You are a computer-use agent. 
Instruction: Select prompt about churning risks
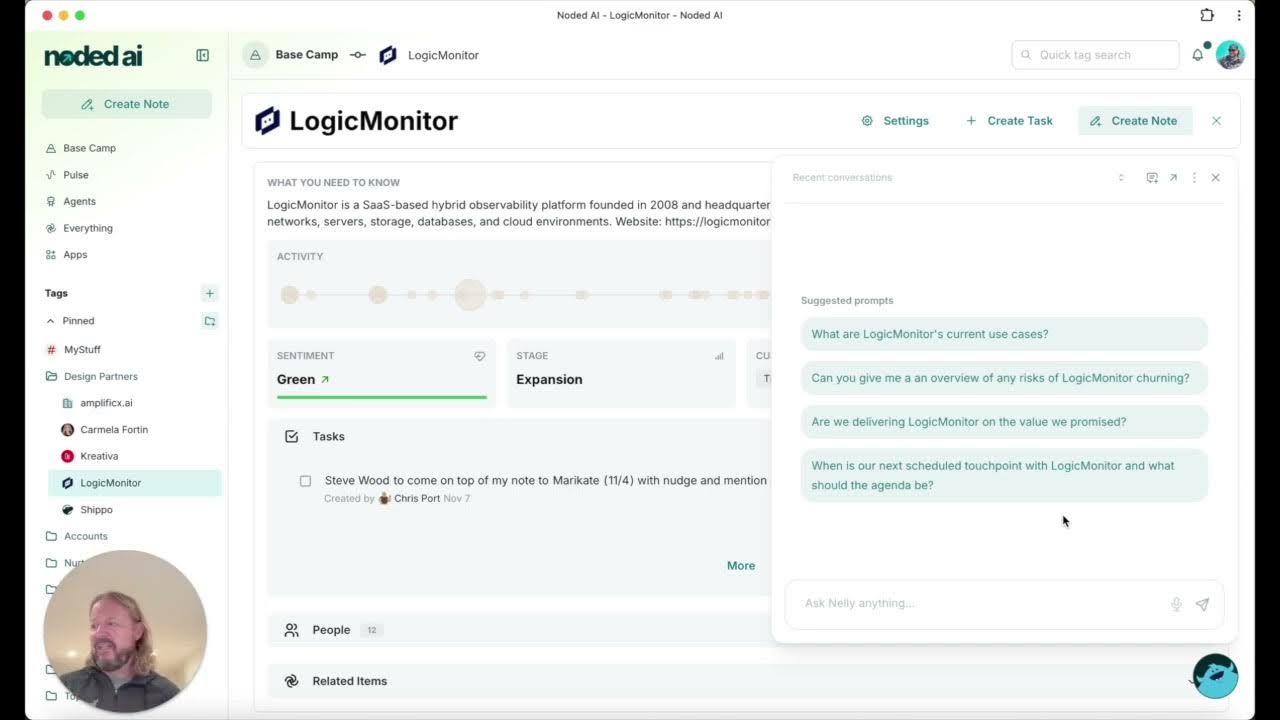[1004, 378]
